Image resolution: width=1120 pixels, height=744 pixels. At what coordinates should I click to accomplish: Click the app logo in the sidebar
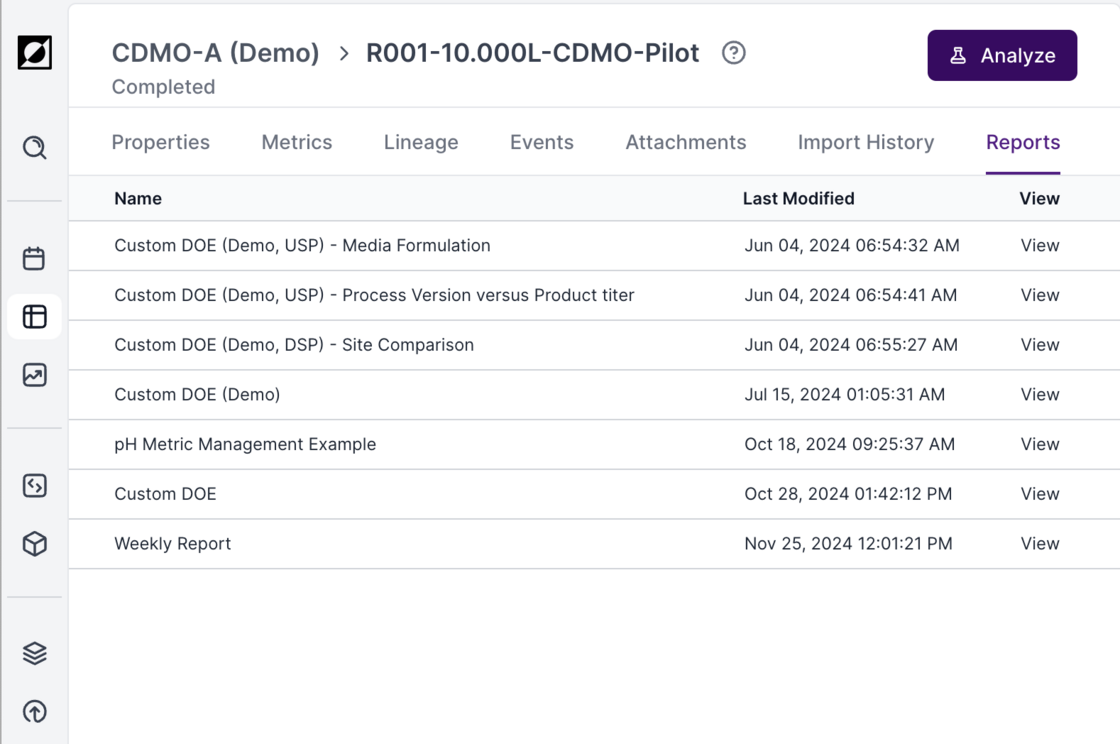point(35,53)
